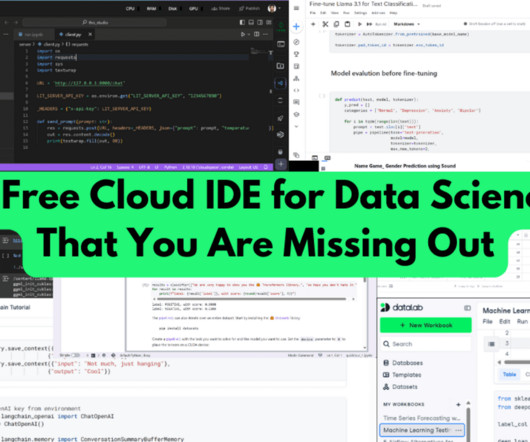Click the Python language mode in status bar

tap(170, 167)
